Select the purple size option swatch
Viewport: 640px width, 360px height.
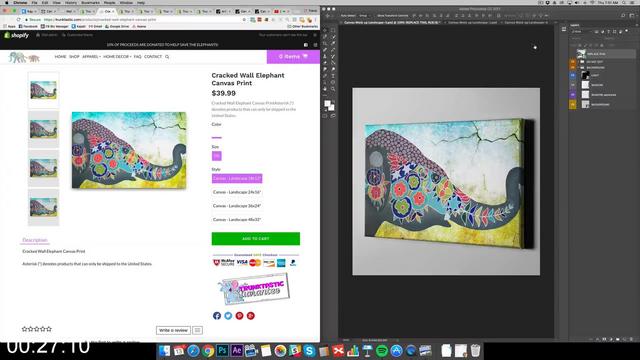pos(217,156)
